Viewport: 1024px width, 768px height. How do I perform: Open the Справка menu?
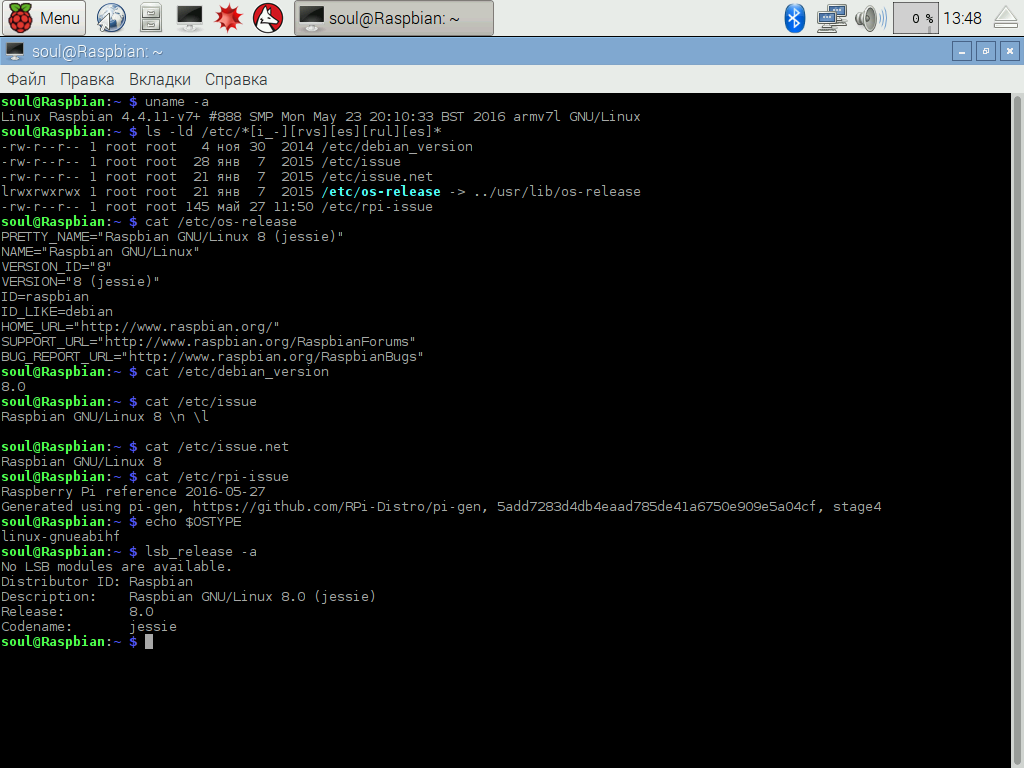tap(236, 80)
